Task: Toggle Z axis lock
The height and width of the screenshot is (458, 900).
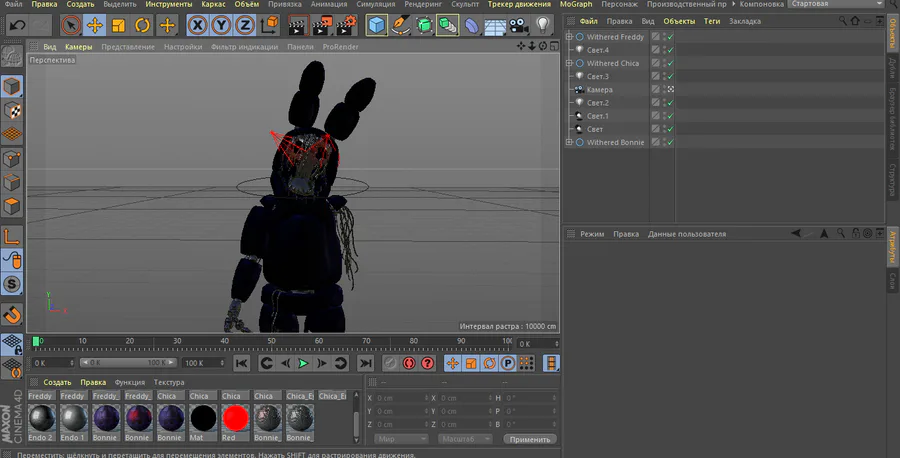Action: 245,25
